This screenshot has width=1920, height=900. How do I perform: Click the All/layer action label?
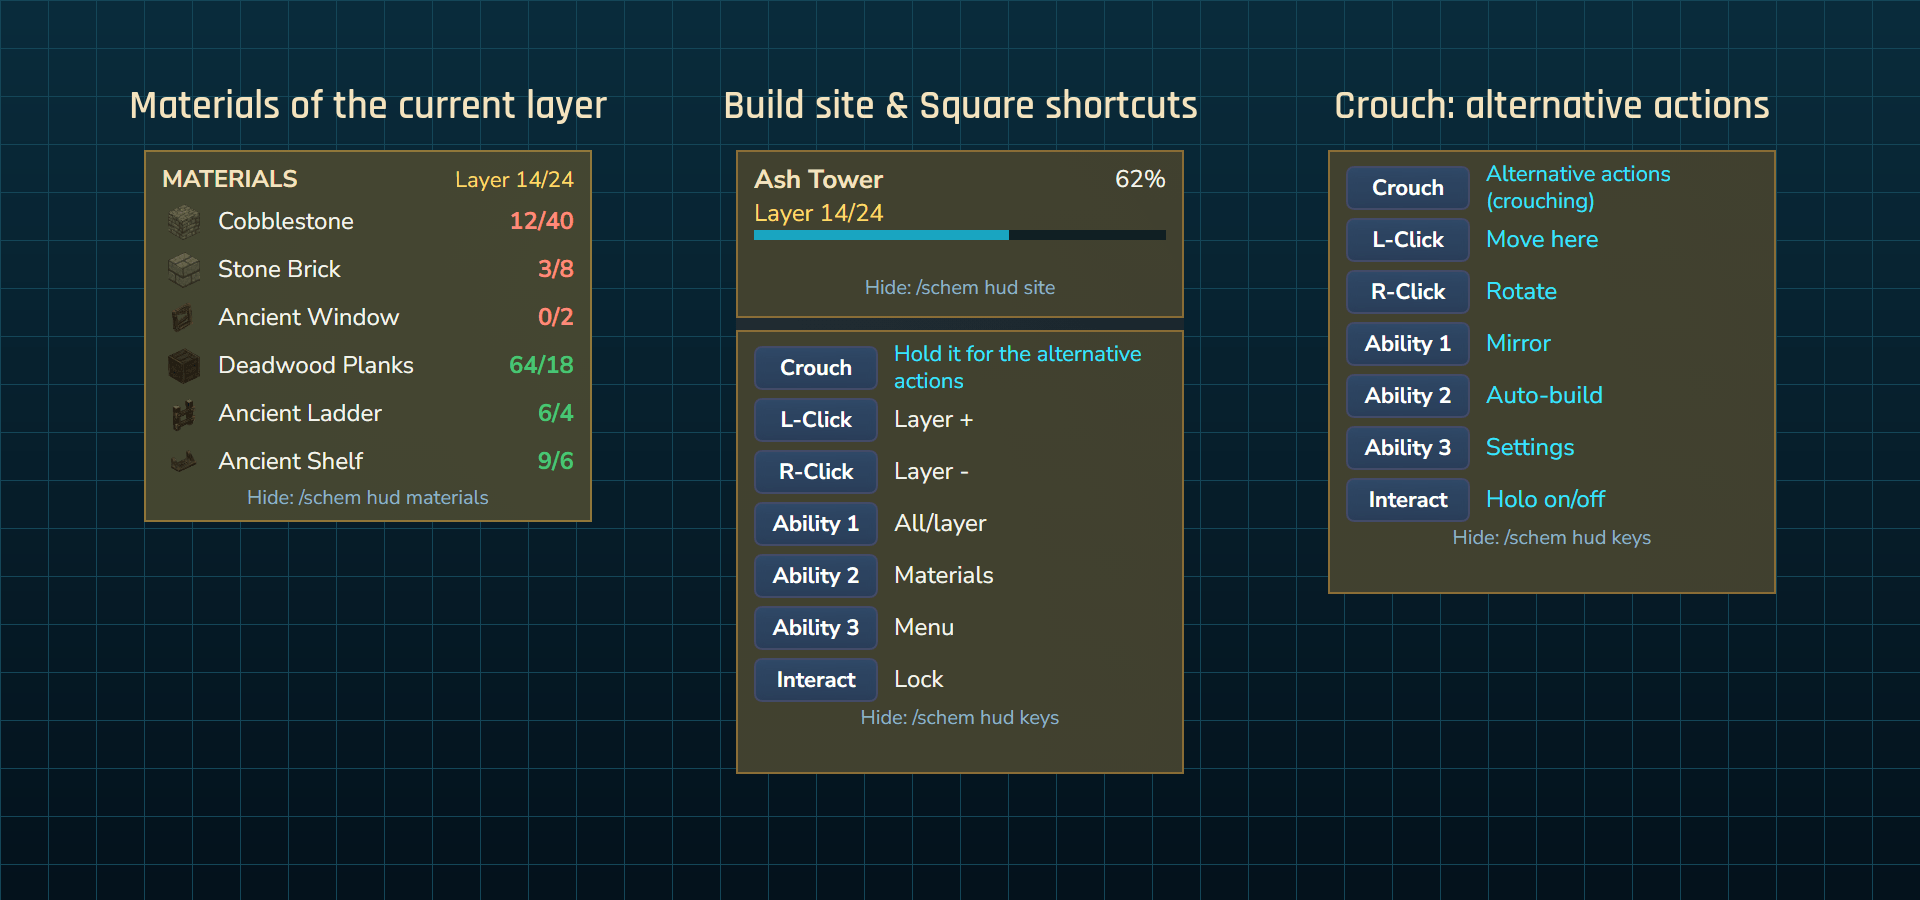940,523
